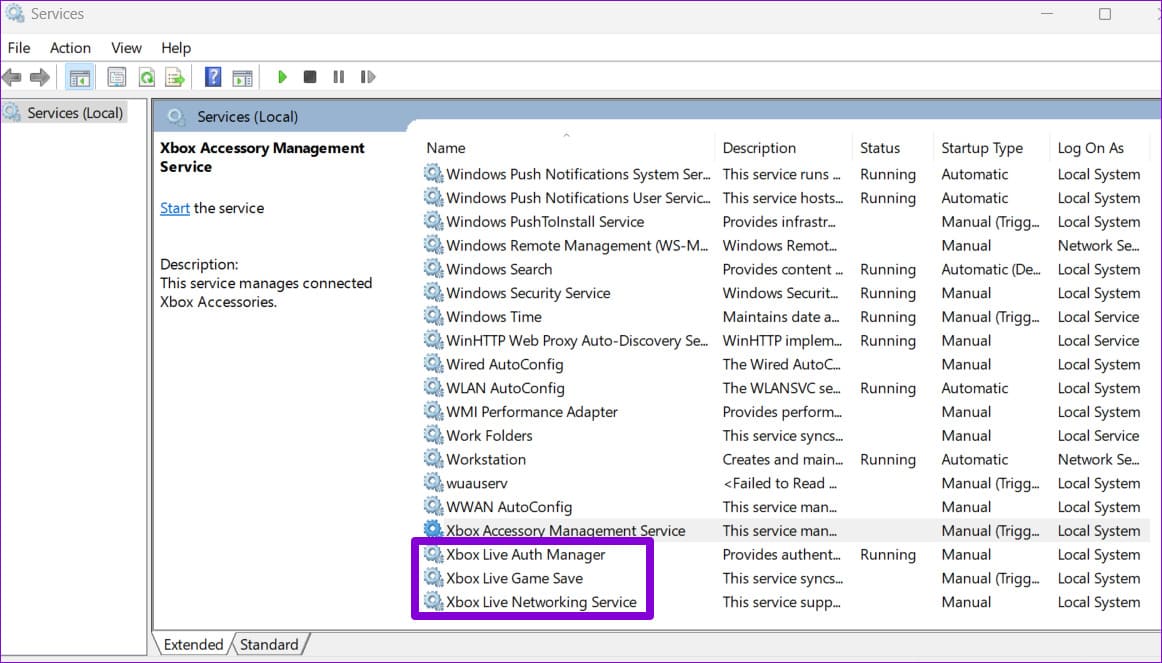Click the Refresh toolbar icon
The image size is (1162, 663).
pyautogui.click(x=147, y=77)
